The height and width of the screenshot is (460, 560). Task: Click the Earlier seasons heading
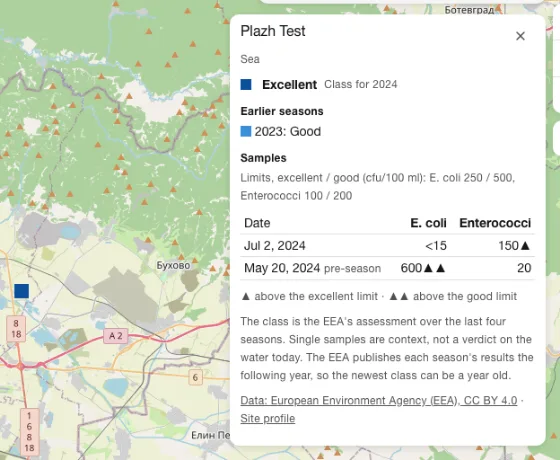[x=282, y=111]
